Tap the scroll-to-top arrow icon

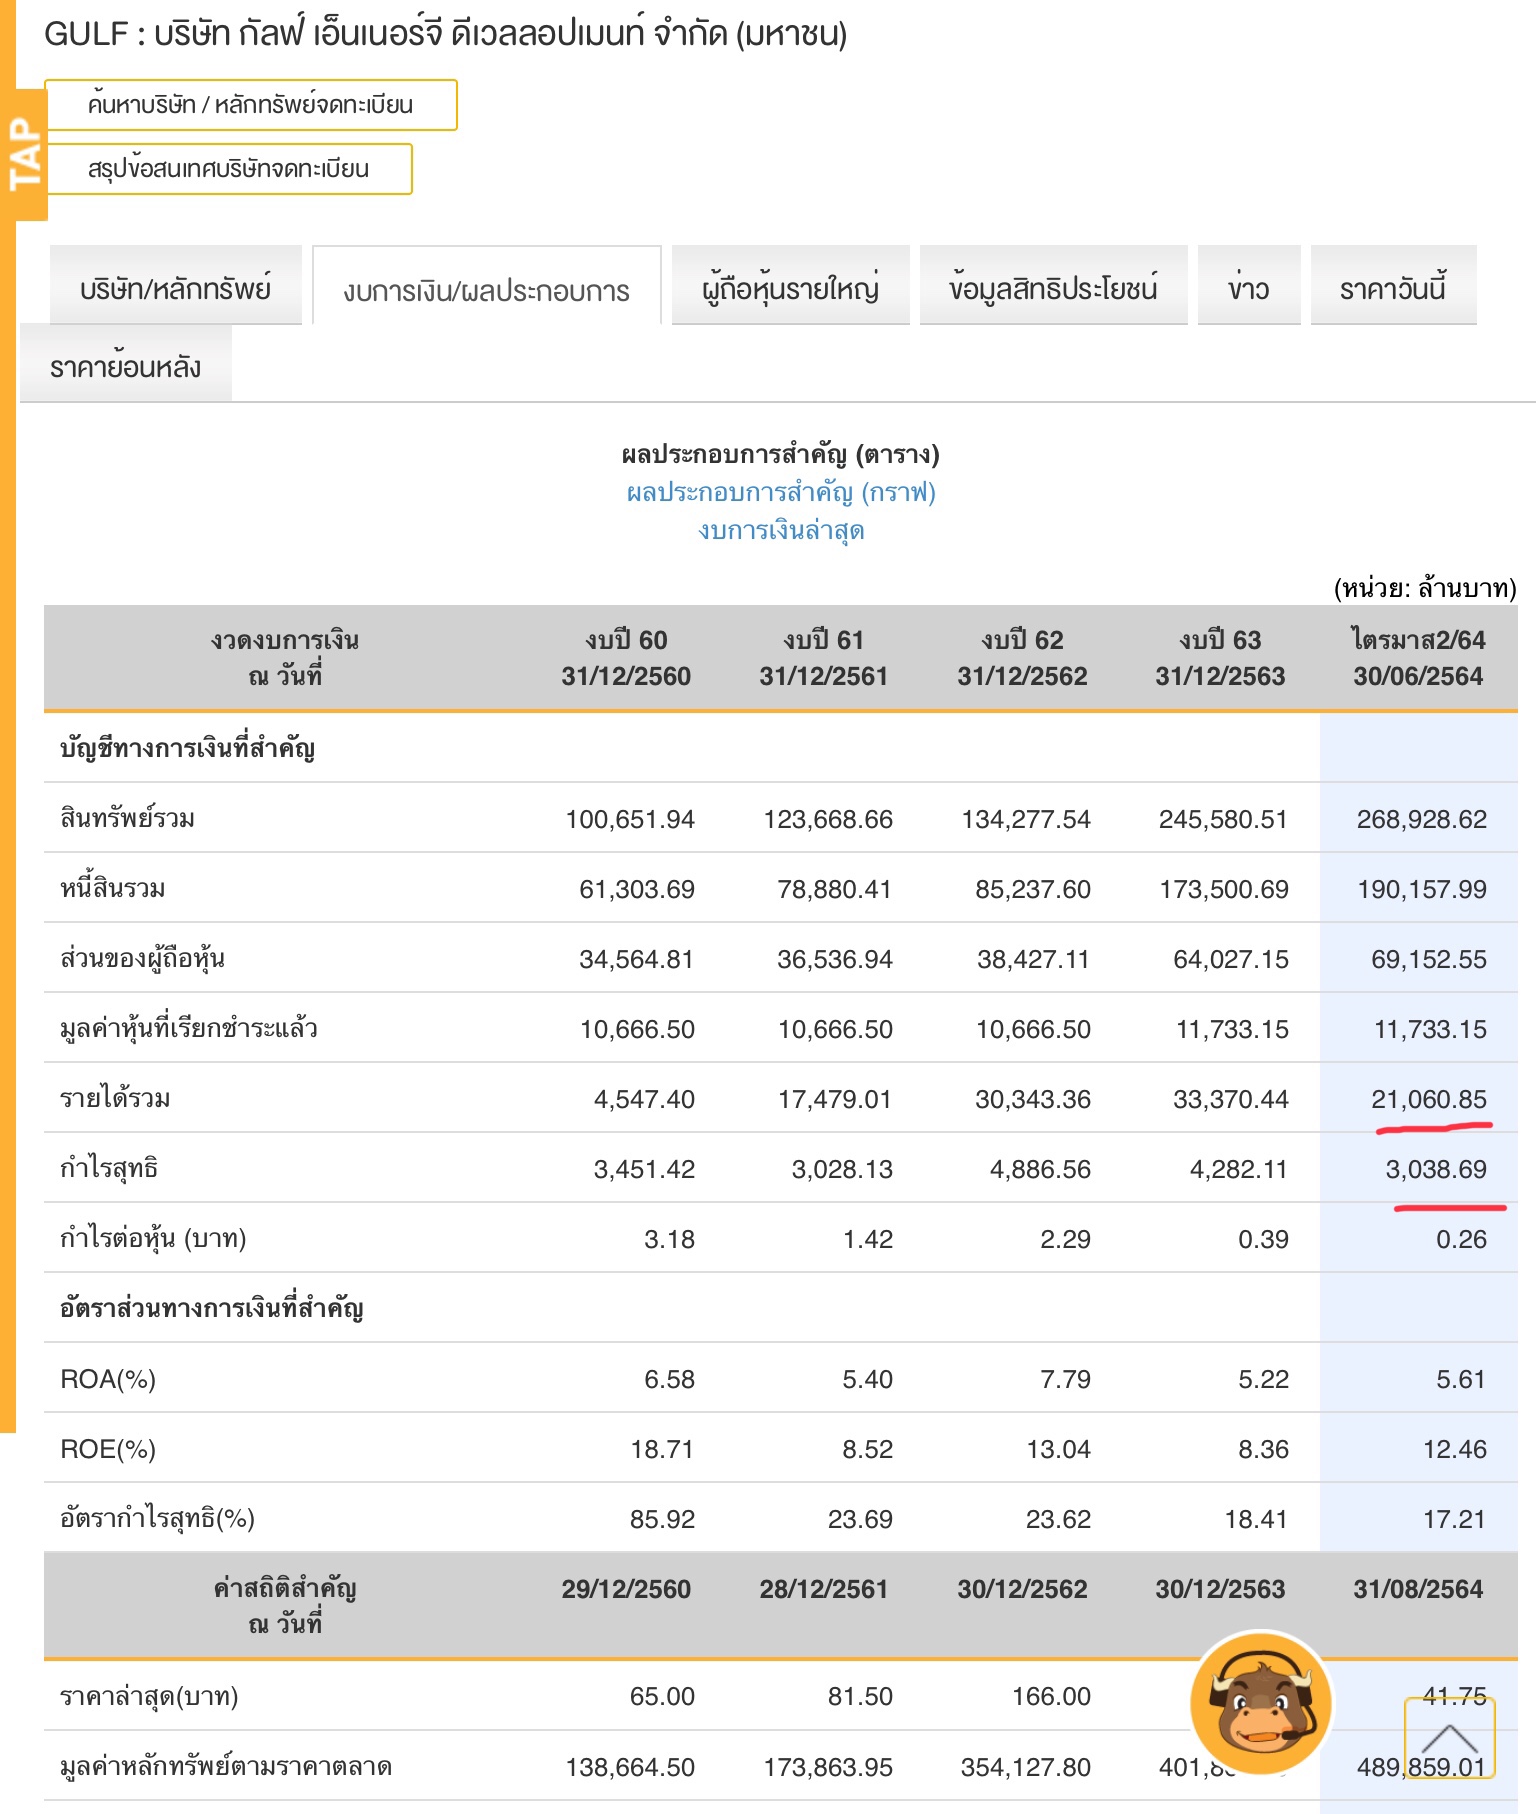click(x=1449, y=1738)
